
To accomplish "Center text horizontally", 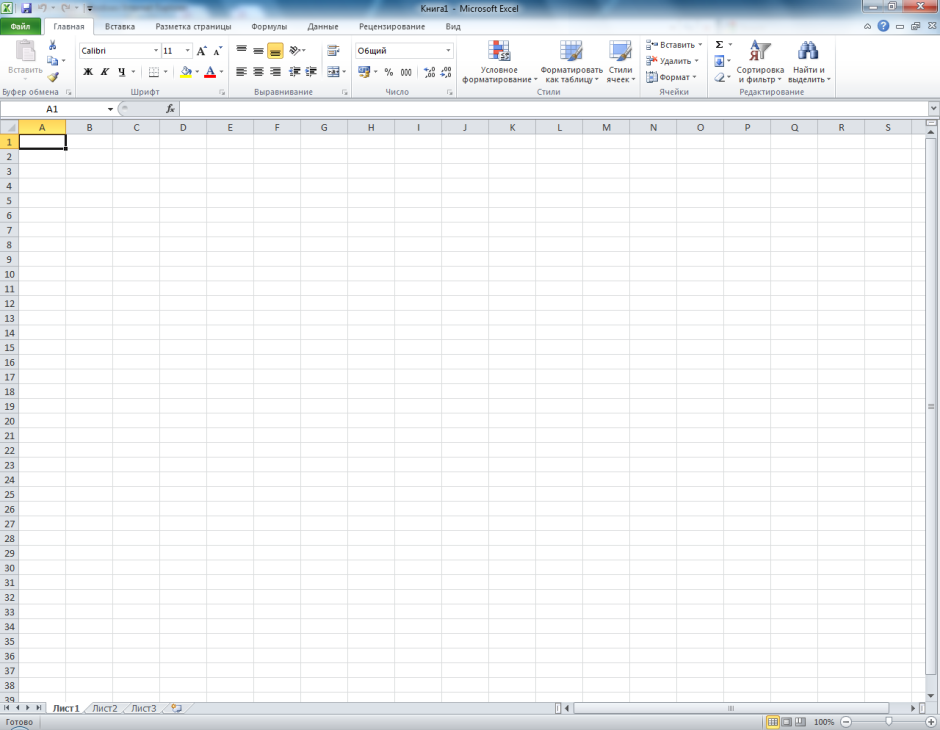I will point(258,72).
